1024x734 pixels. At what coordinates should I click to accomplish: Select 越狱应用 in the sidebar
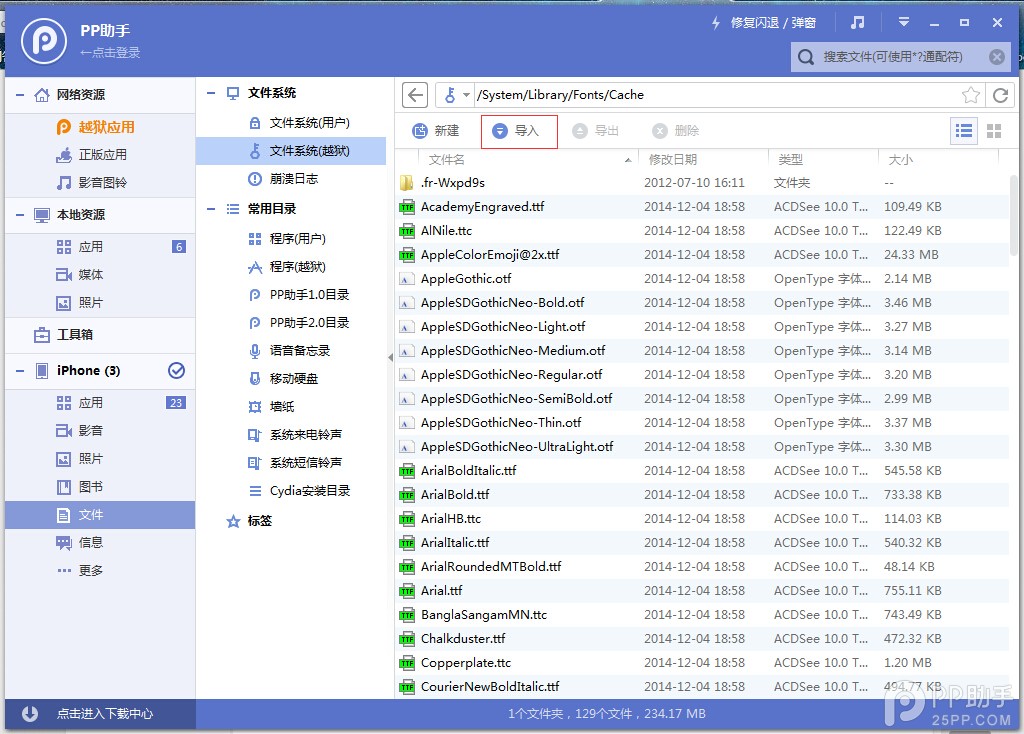point(106,127)
